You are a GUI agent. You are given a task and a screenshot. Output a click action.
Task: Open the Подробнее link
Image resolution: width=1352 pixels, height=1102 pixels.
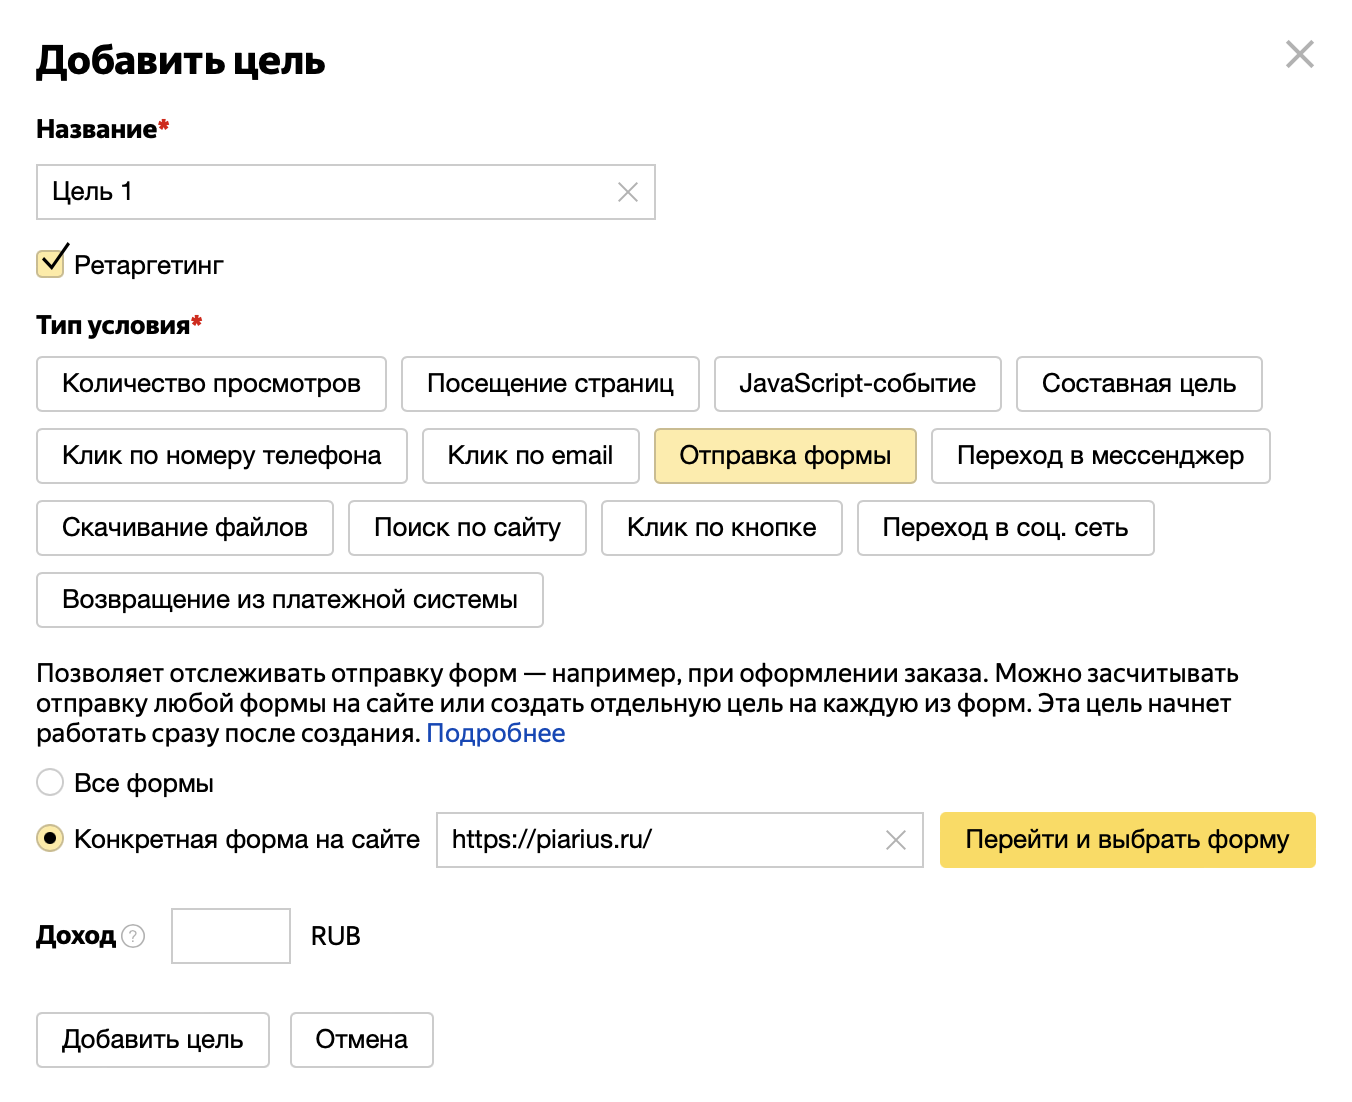(496, 733)
